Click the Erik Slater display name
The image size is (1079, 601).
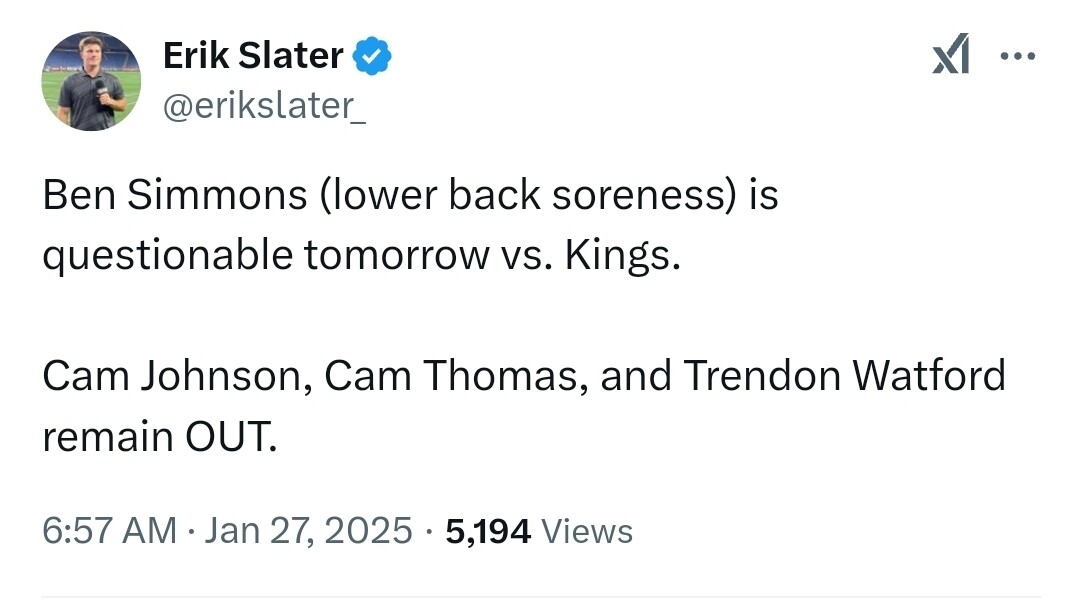[253, 57]
